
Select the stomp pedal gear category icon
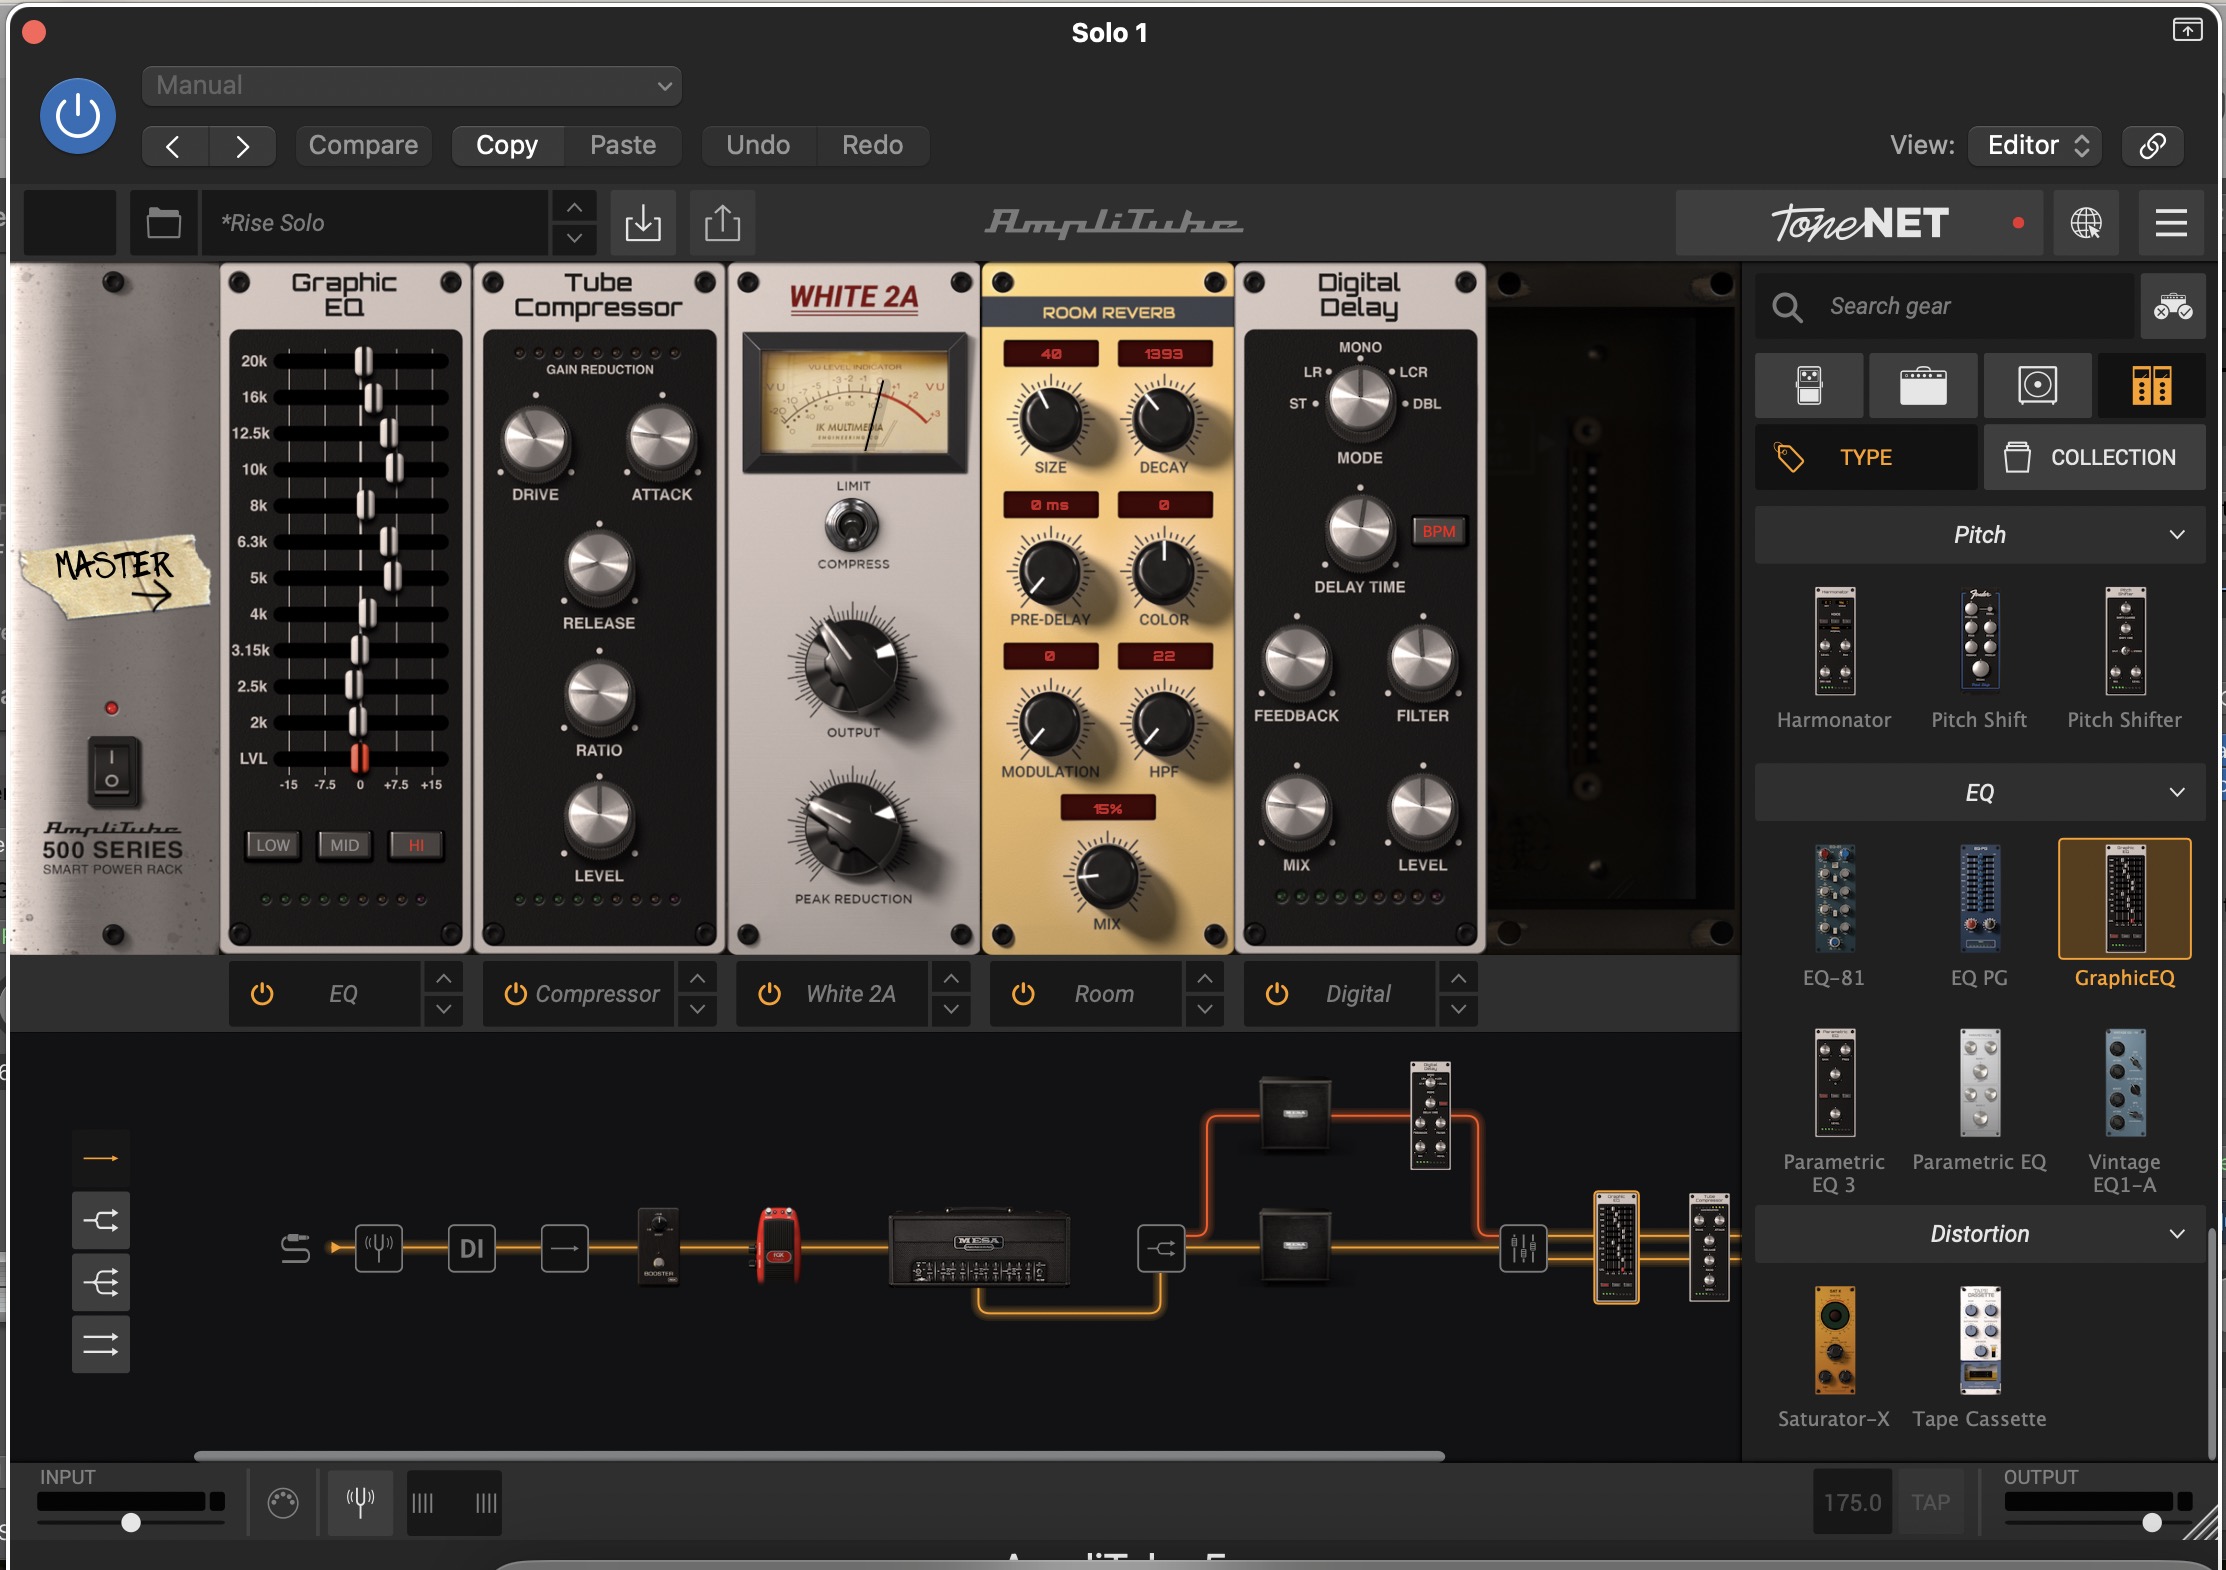[1809, 385]
